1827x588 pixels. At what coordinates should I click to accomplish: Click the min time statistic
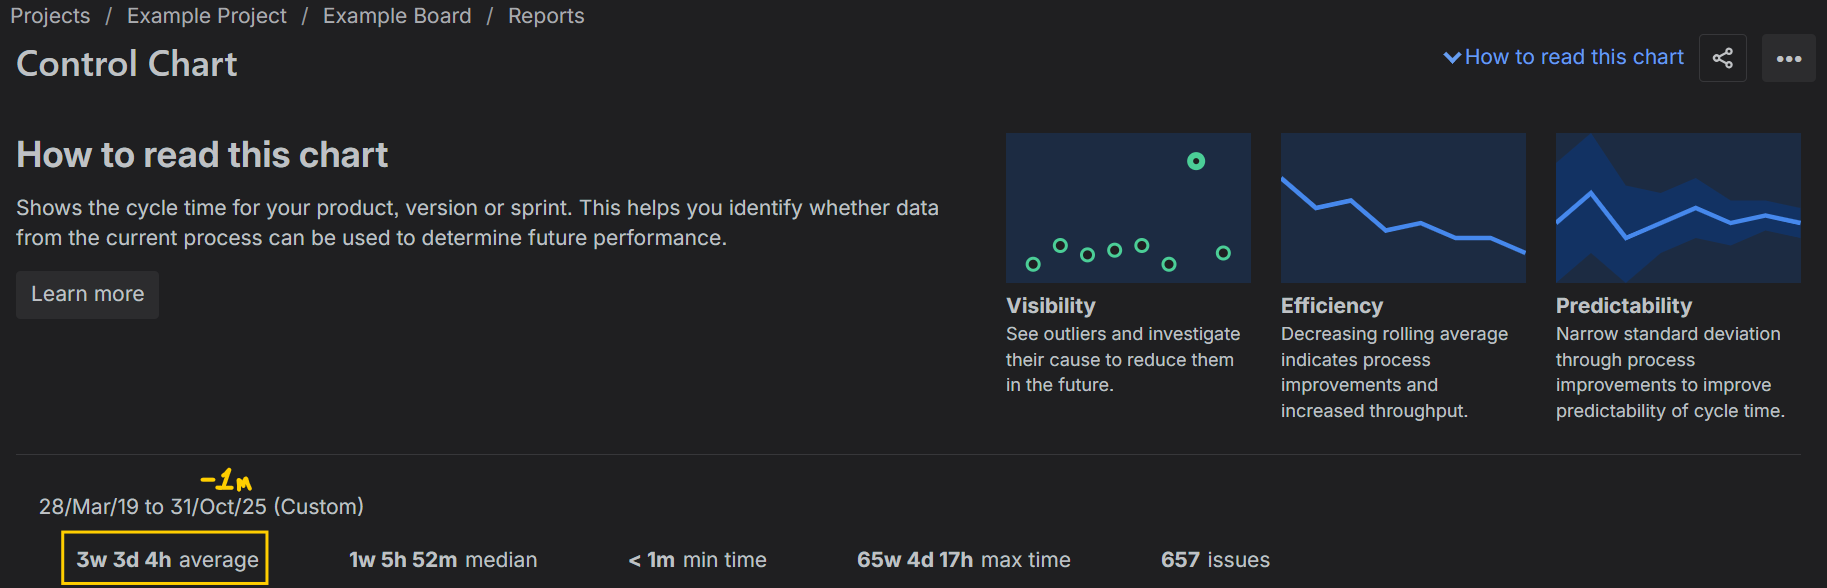tap(697, 560)
